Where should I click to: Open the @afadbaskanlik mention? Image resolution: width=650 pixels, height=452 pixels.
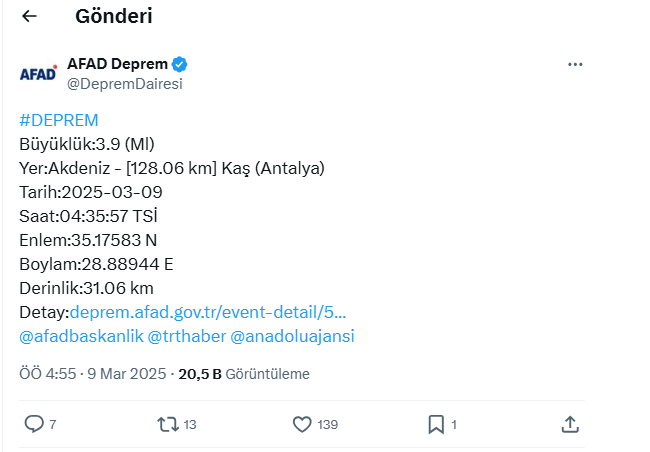tap(81, 336)
